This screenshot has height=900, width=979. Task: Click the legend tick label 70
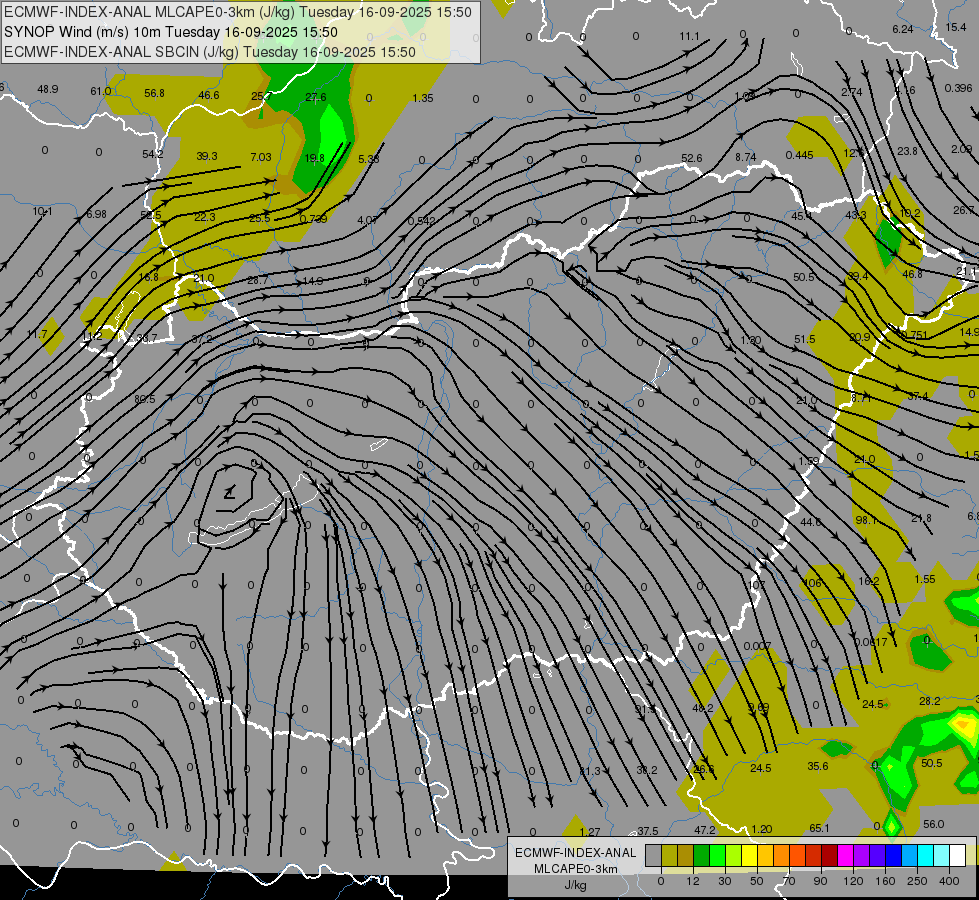789,881
